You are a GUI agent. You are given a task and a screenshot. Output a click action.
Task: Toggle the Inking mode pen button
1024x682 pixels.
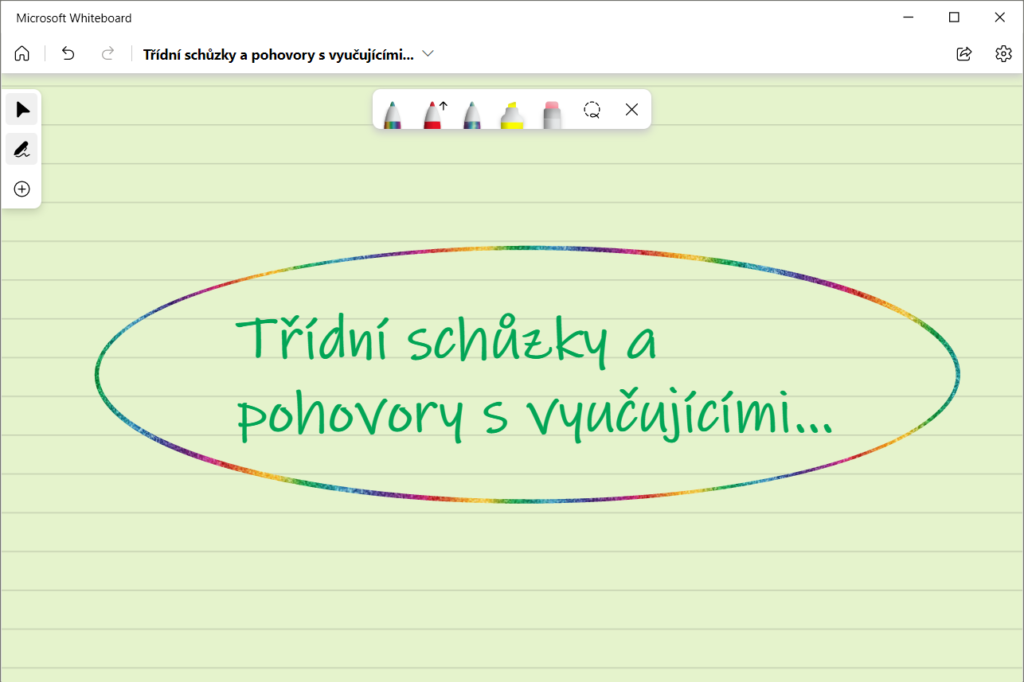coord(22,149)
